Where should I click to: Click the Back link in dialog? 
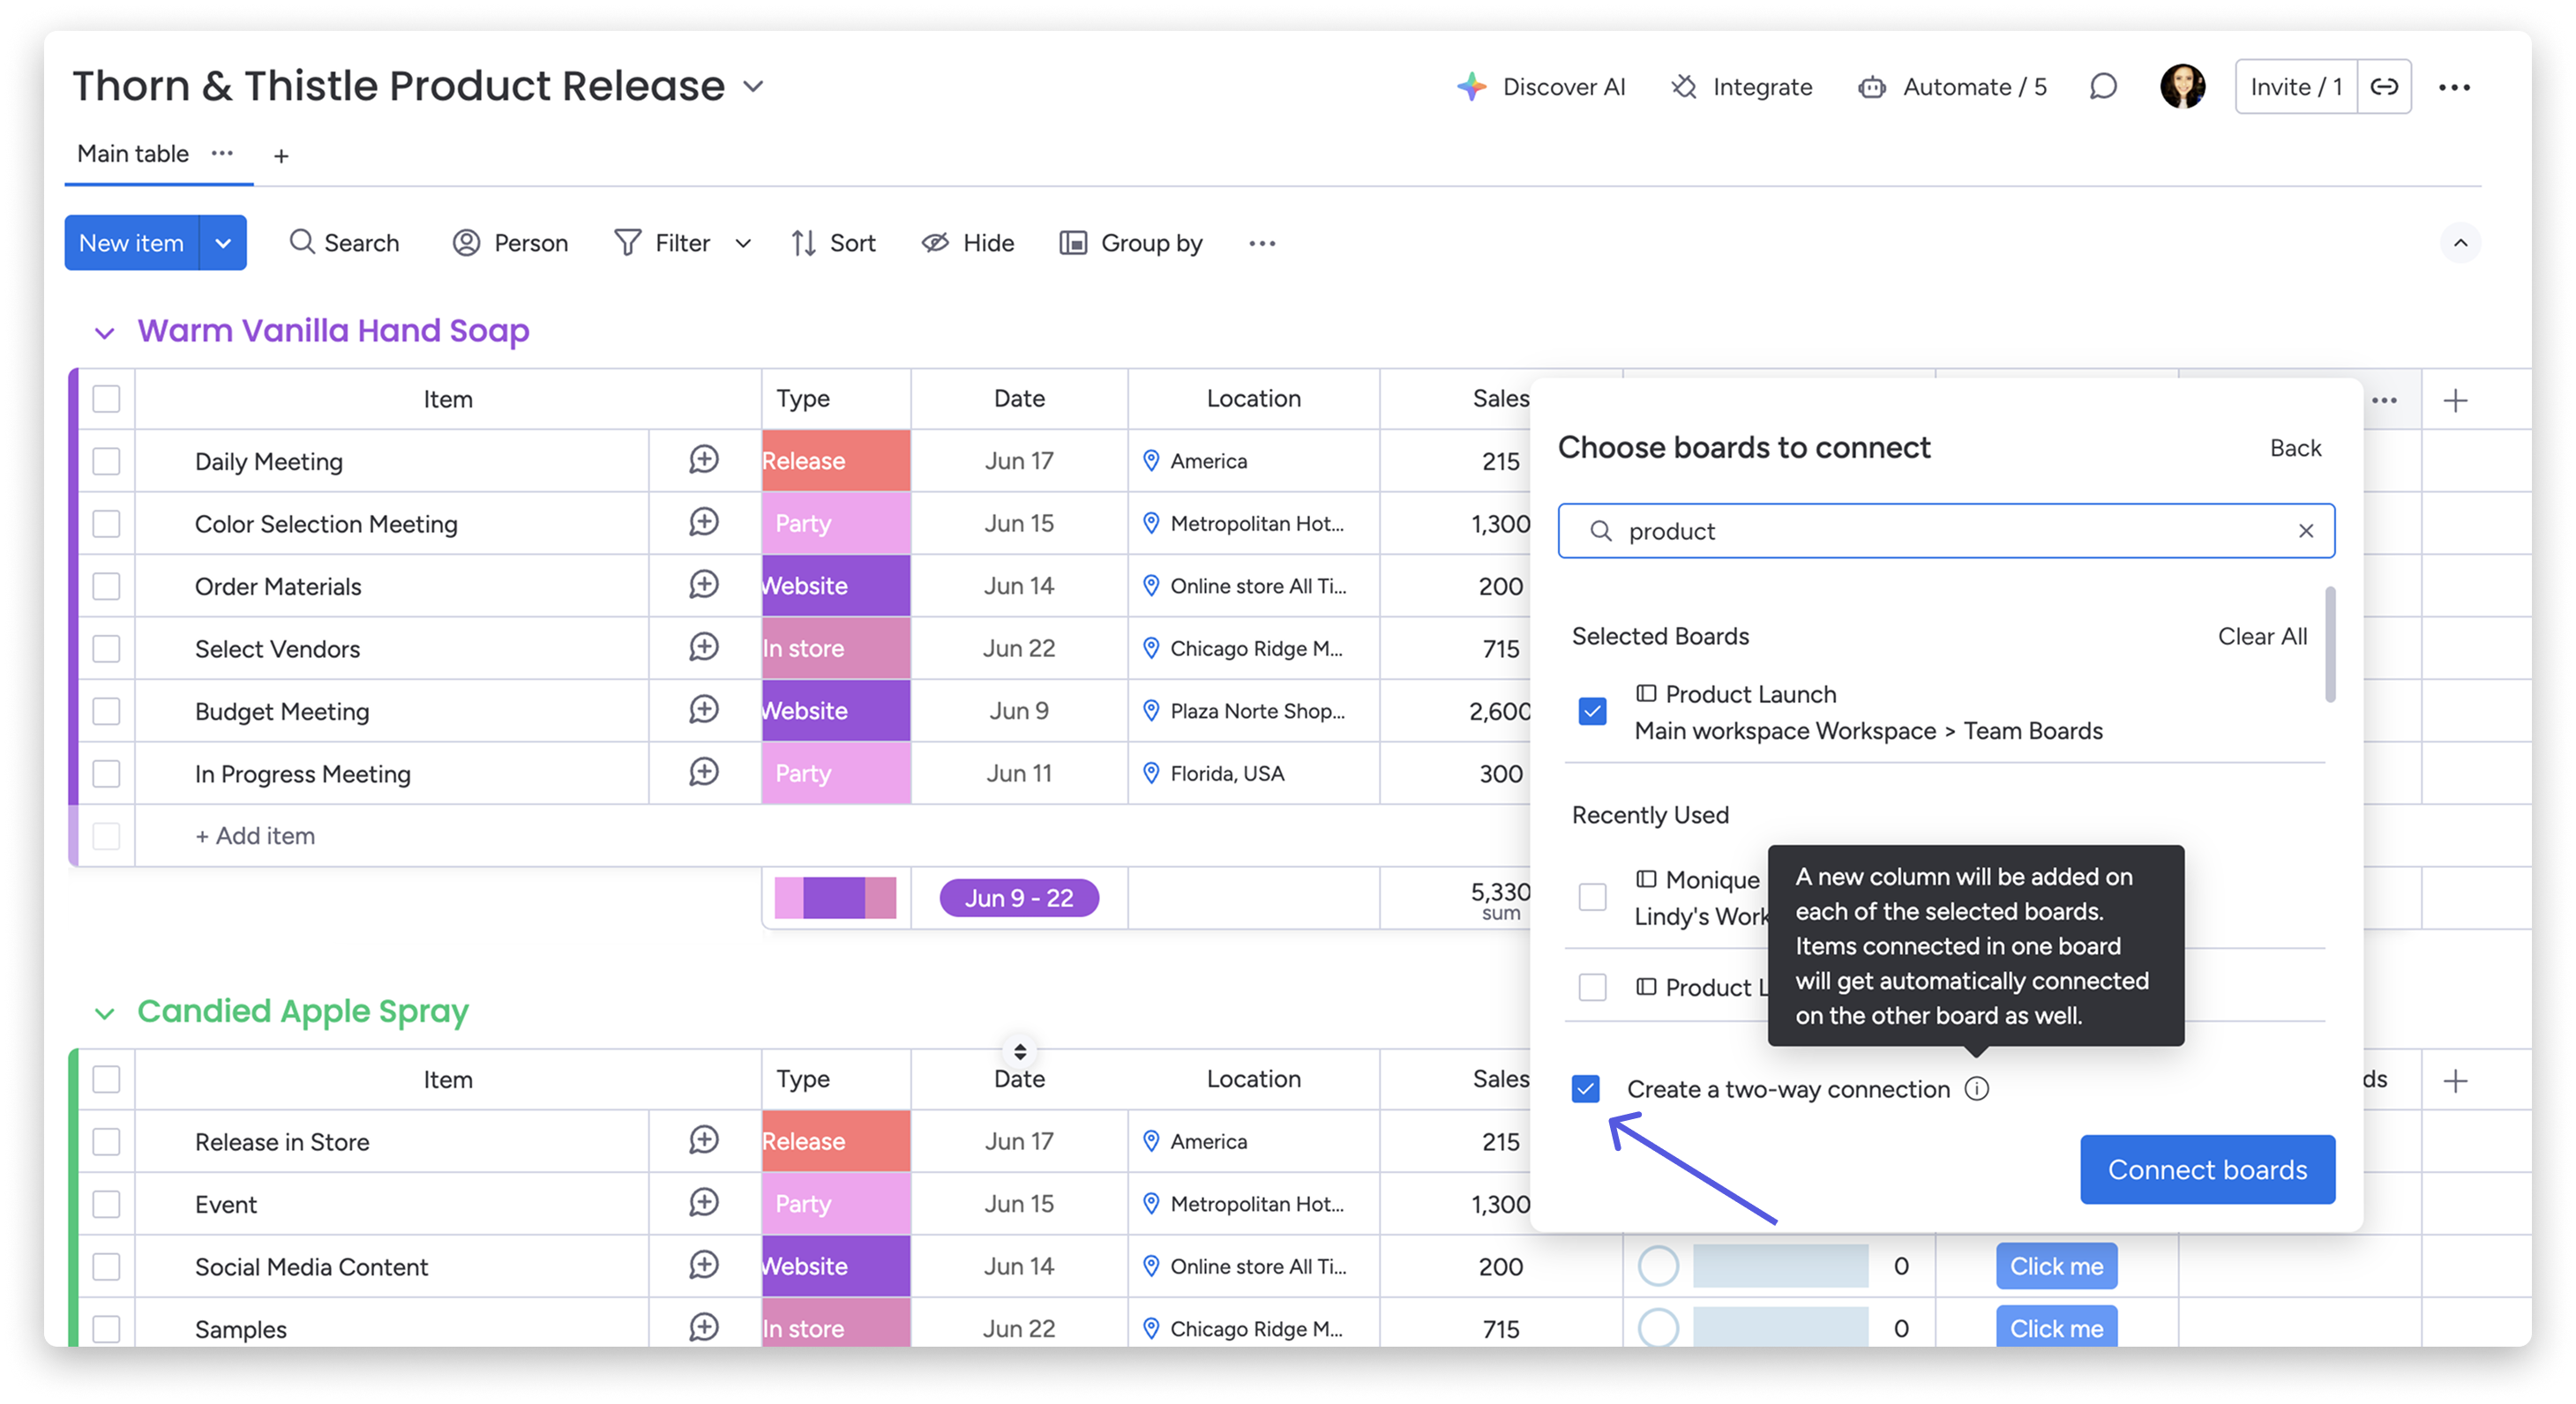tap(2295, 448)
